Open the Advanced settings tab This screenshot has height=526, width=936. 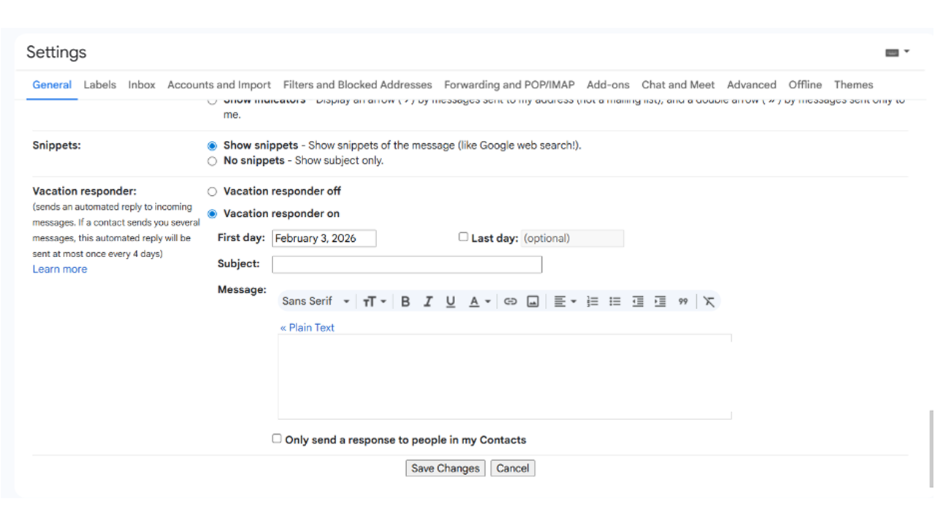click(x=752, y=85)
